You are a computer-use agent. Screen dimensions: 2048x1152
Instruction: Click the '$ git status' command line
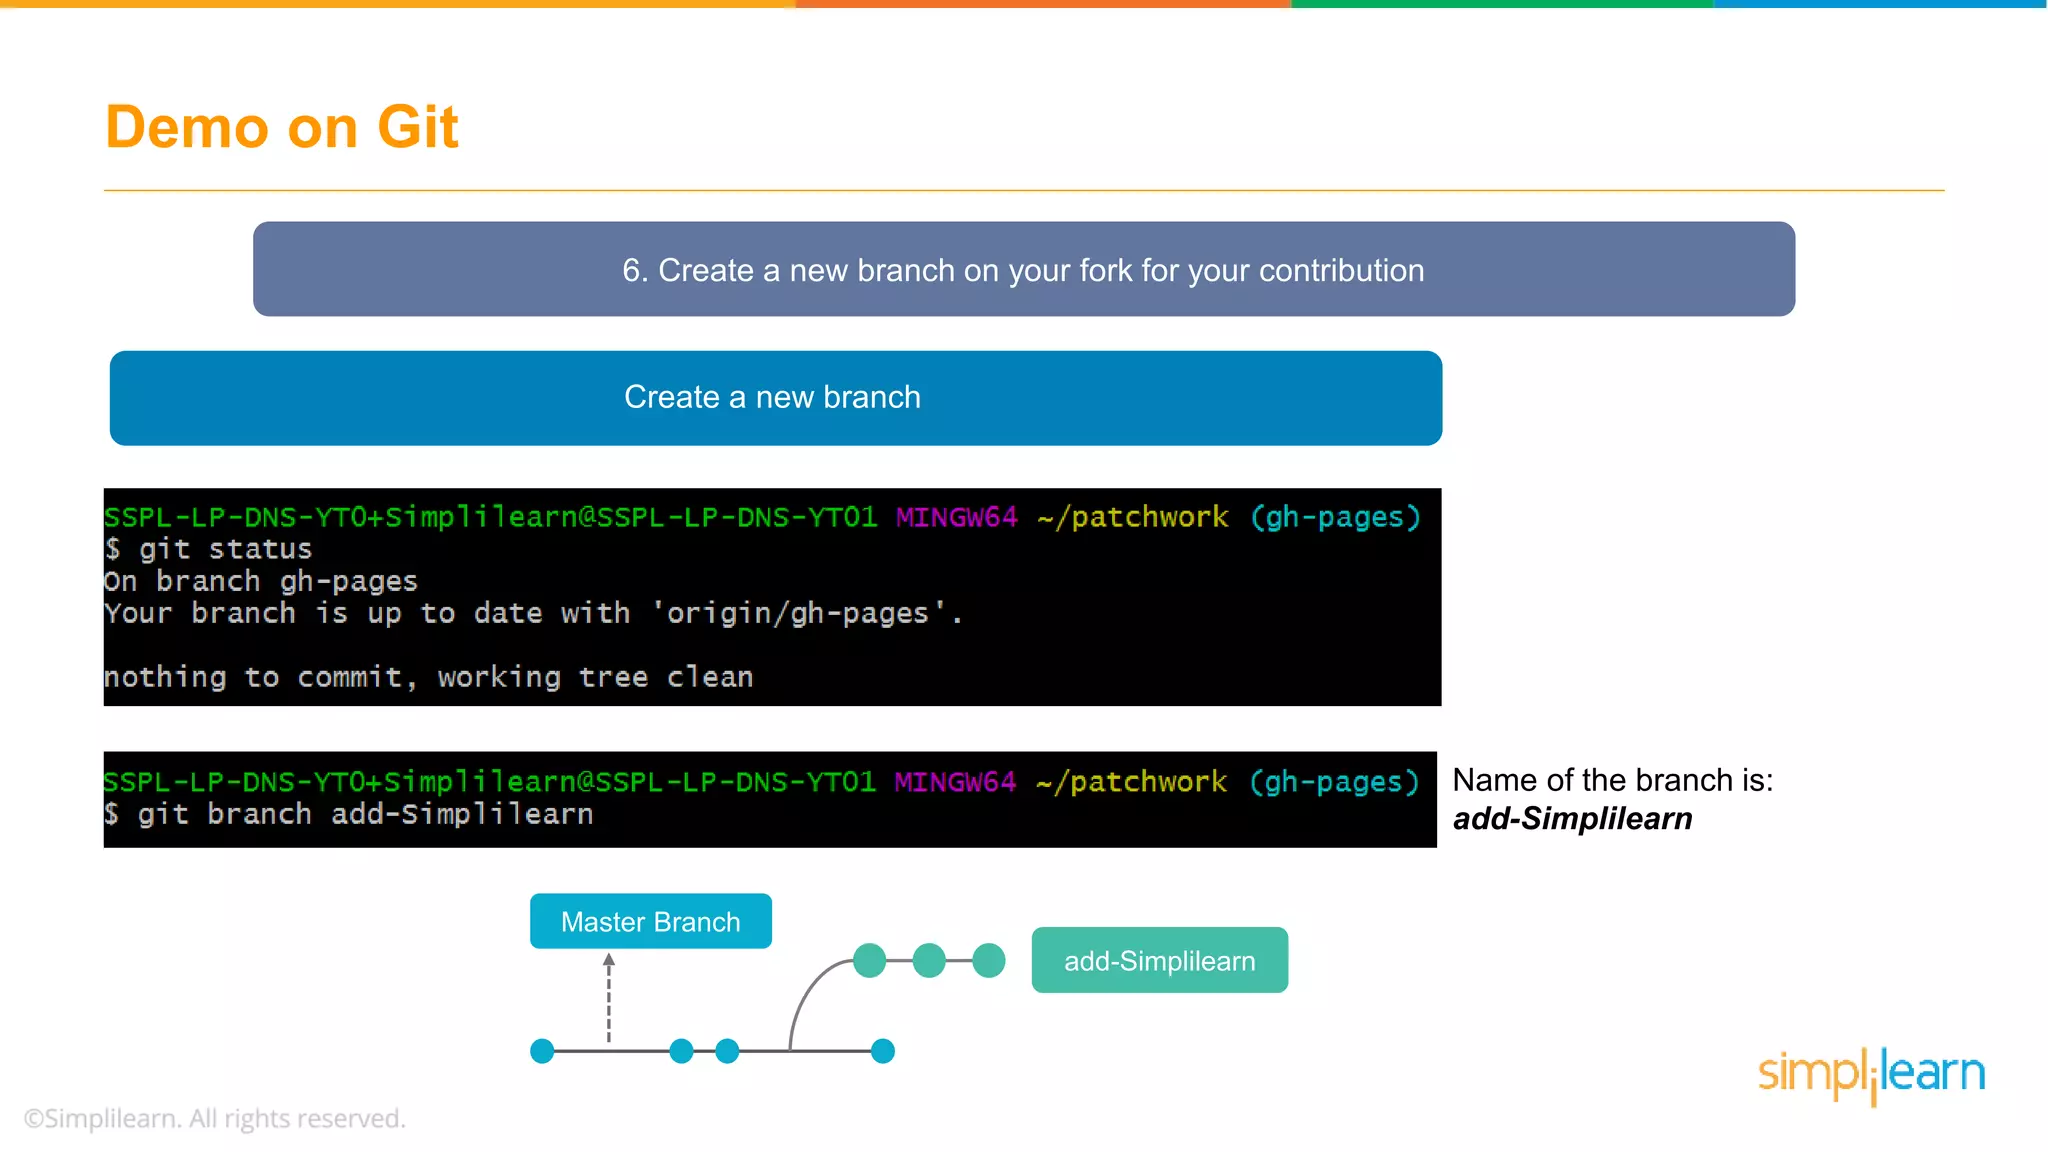(209, 549)
